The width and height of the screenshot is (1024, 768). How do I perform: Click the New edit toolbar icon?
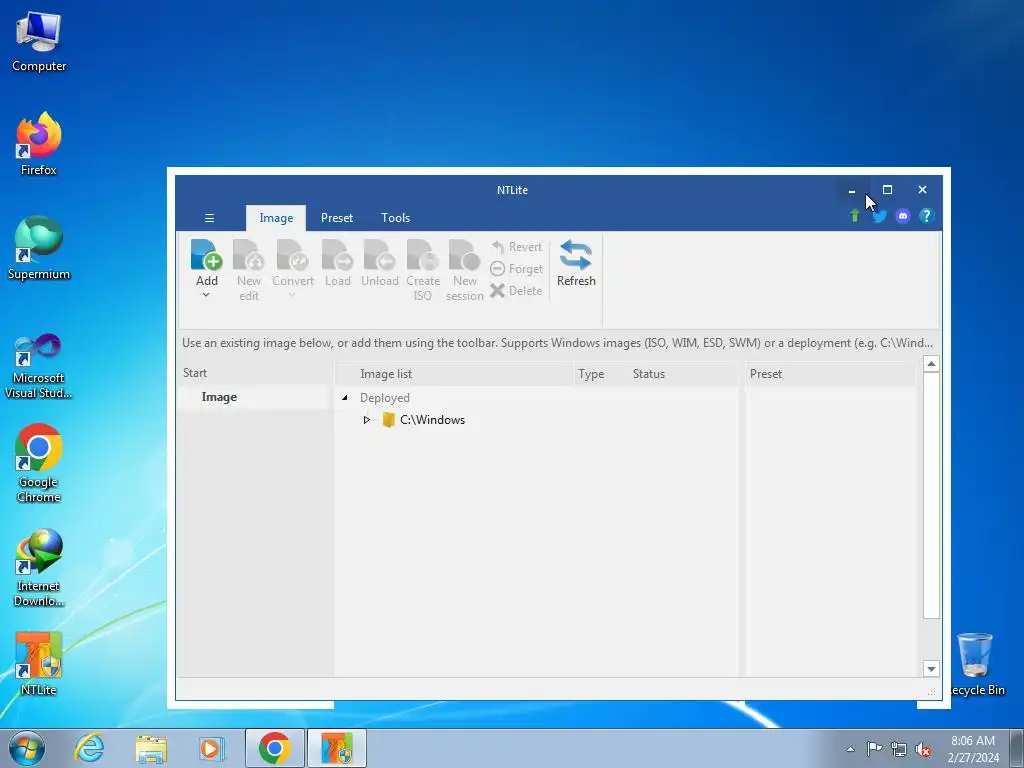249,255
